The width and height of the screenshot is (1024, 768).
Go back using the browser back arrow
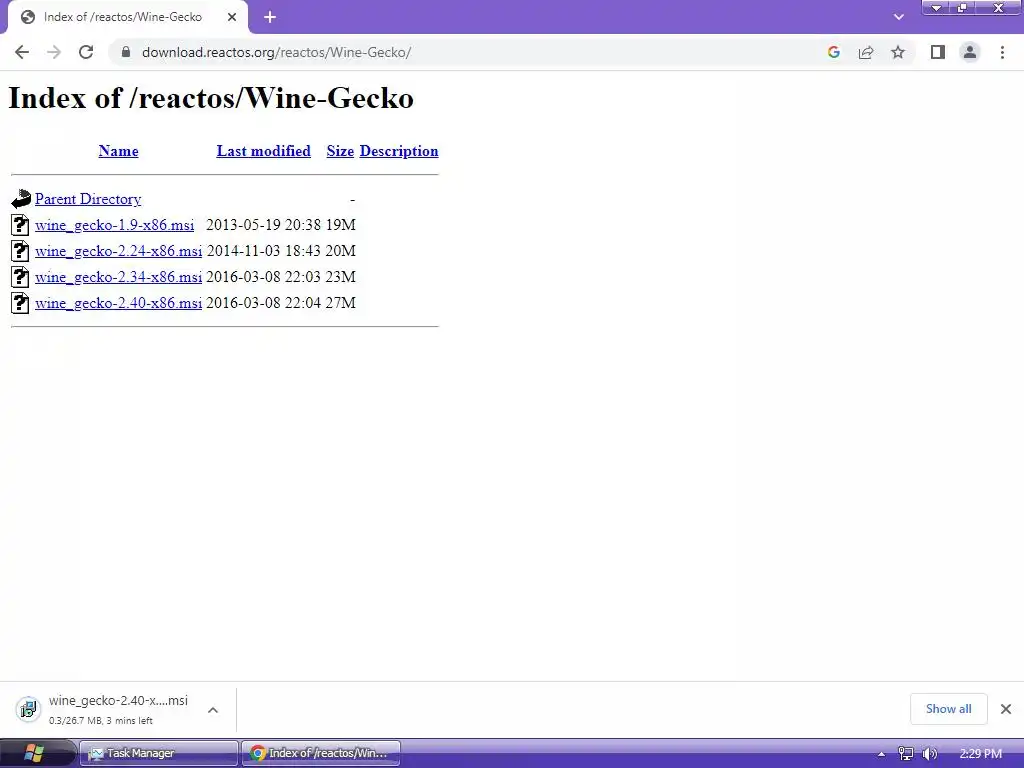(x=22, y=52)
